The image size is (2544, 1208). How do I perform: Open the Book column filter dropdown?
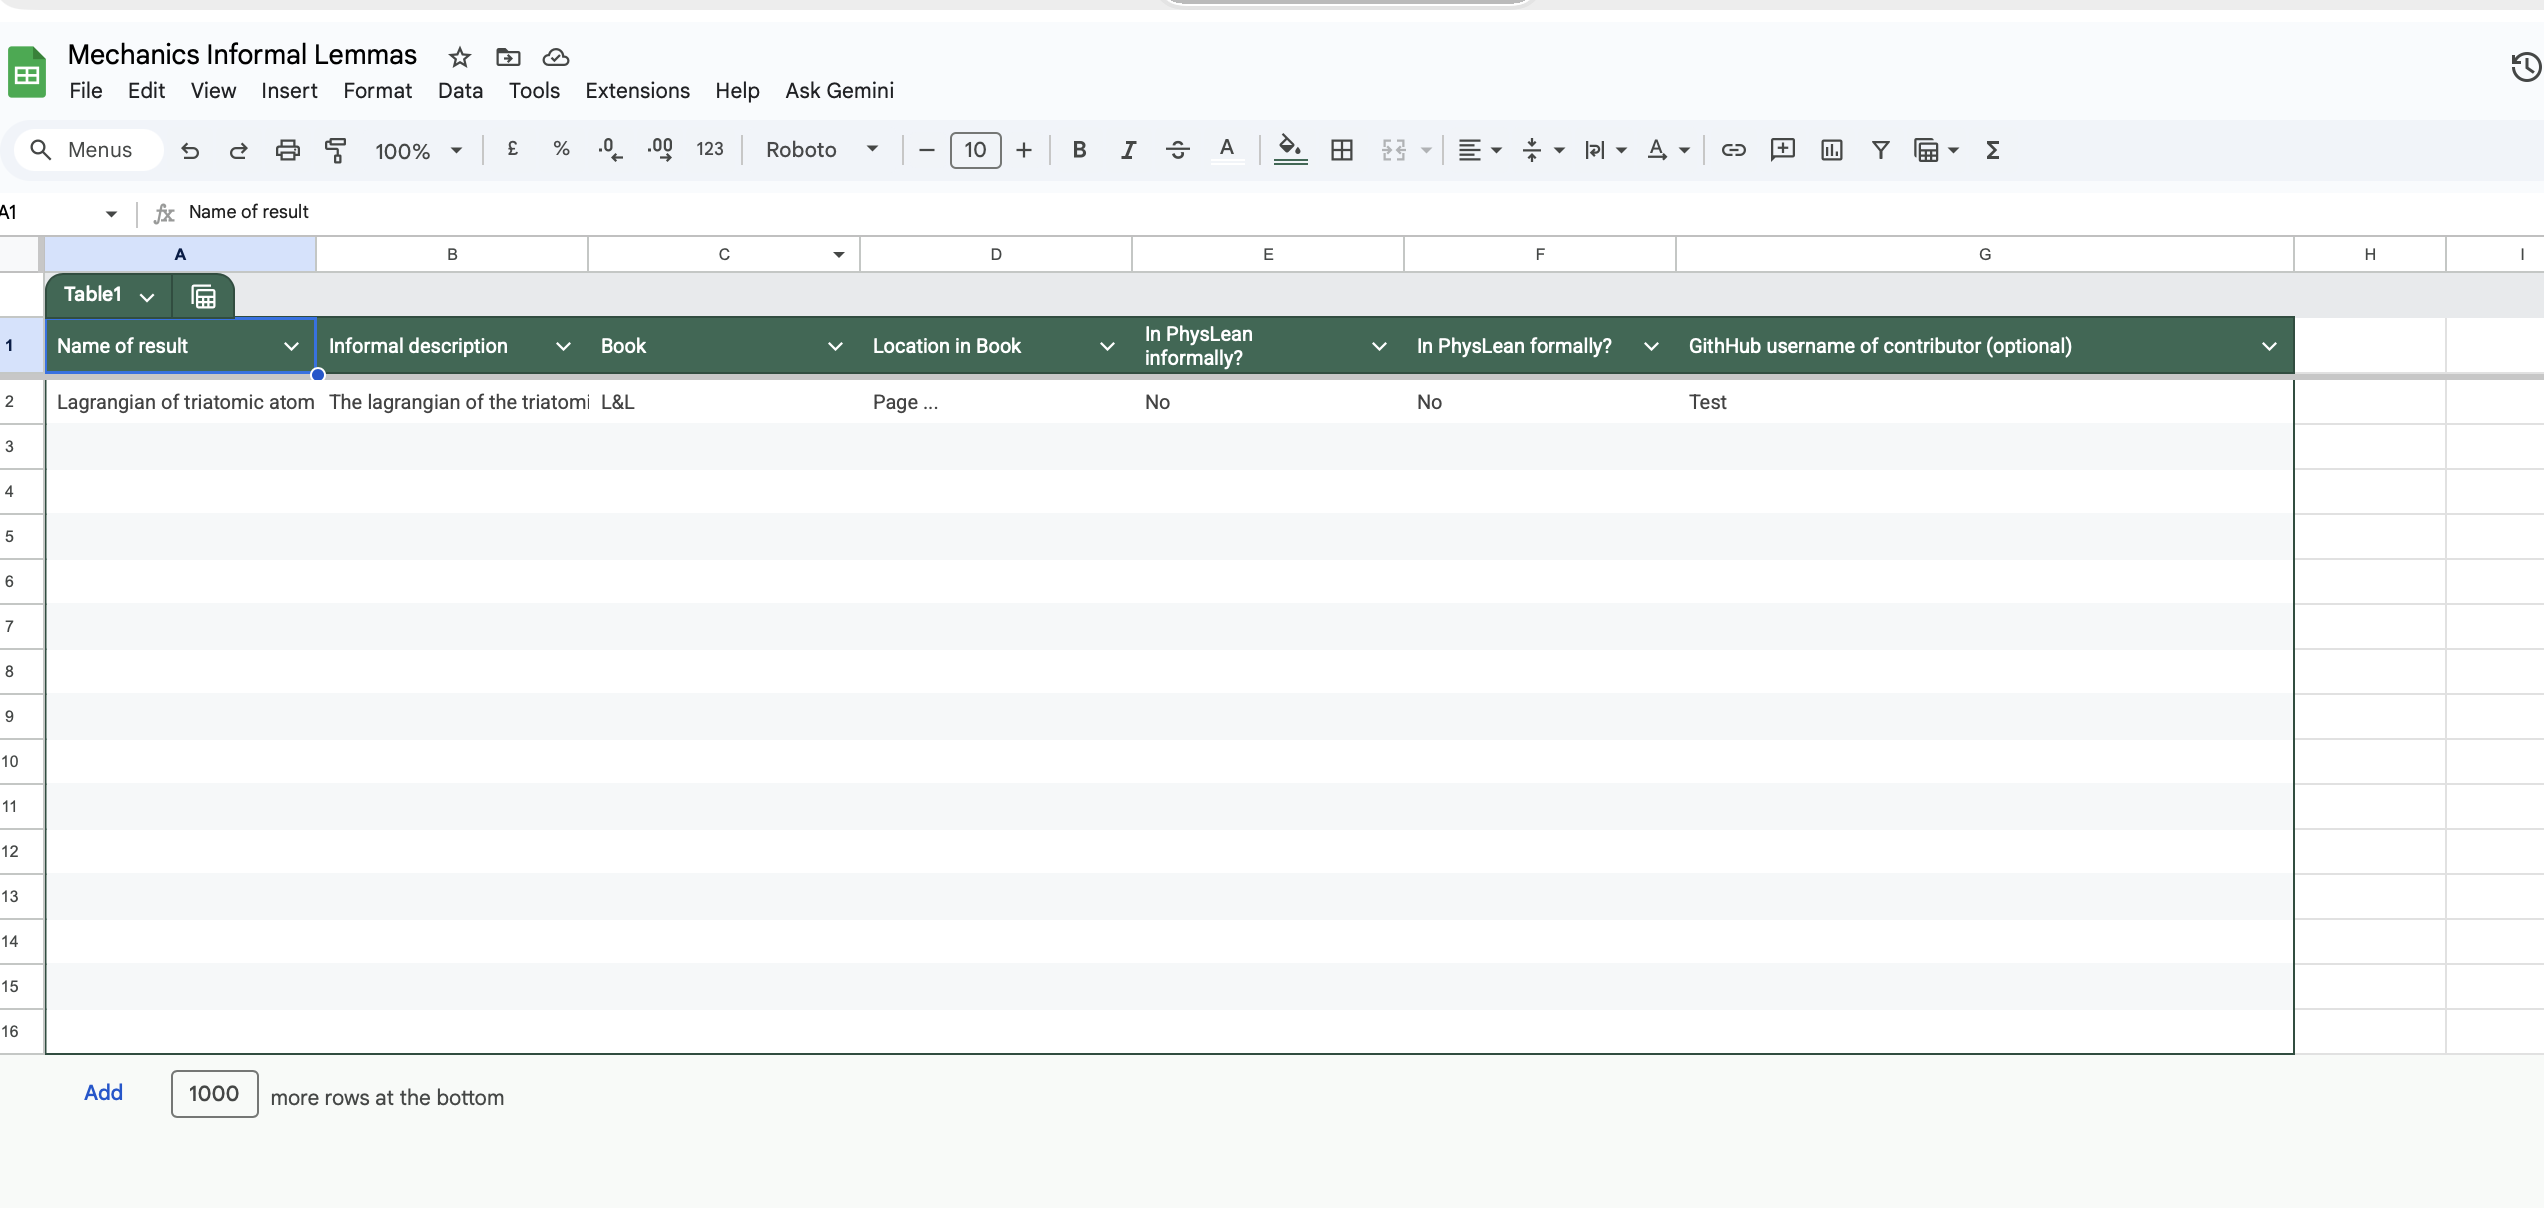coord(835,346)
